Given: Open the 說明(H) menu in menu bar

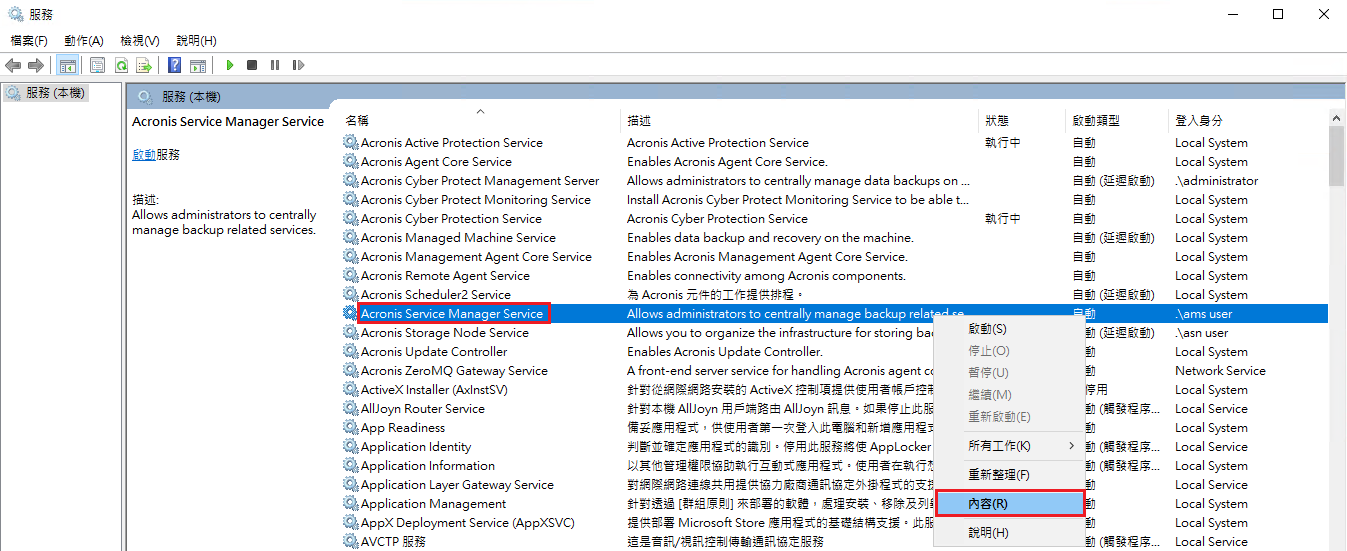Looking at the screenshot, I should coord(196,41).
